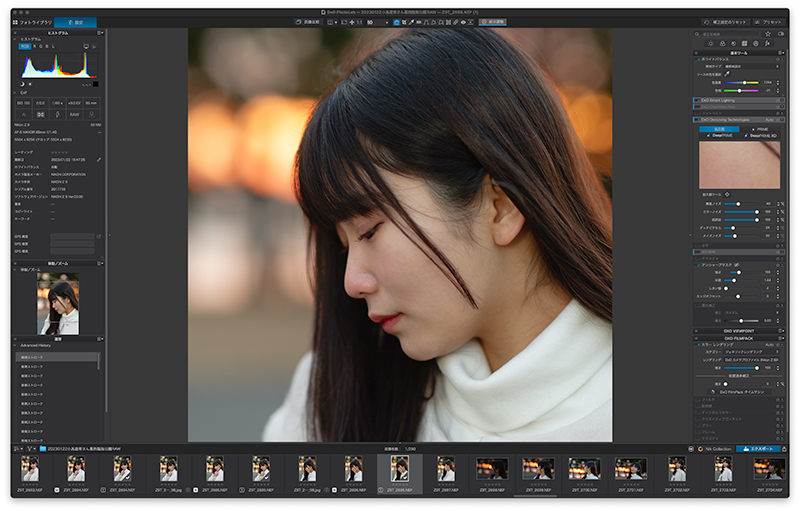
Task: Toggle the unsharp mask correction on/off
Action: 698,265
